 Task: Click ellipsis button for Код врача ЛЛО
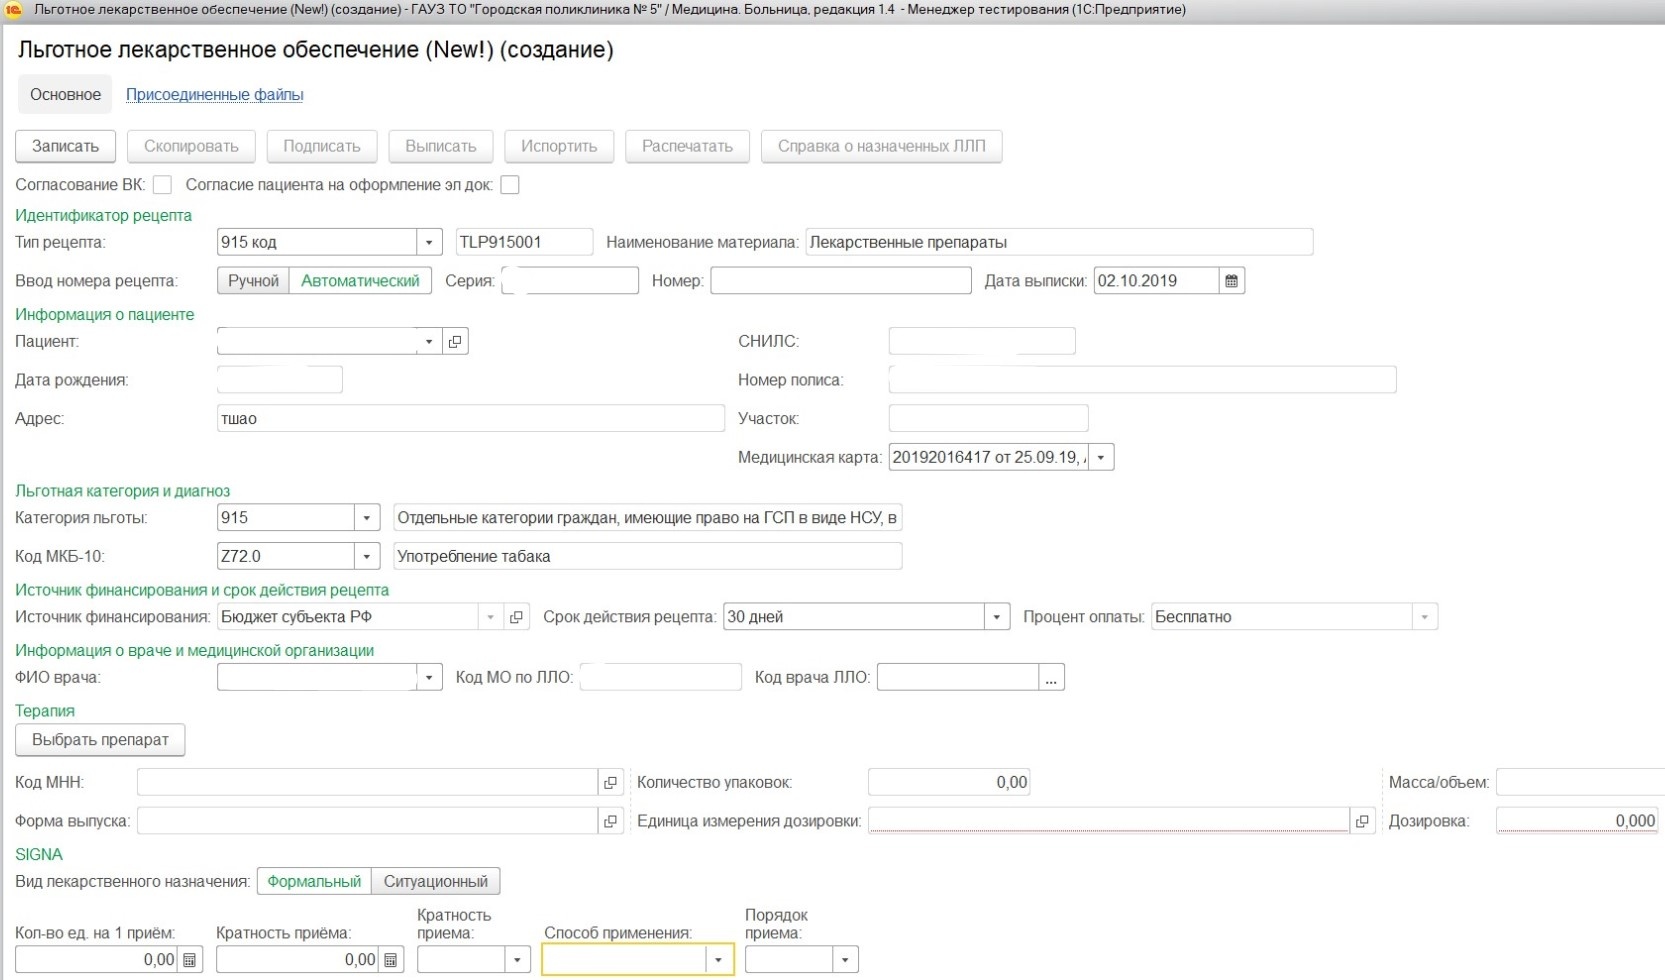coord(1051,678)
